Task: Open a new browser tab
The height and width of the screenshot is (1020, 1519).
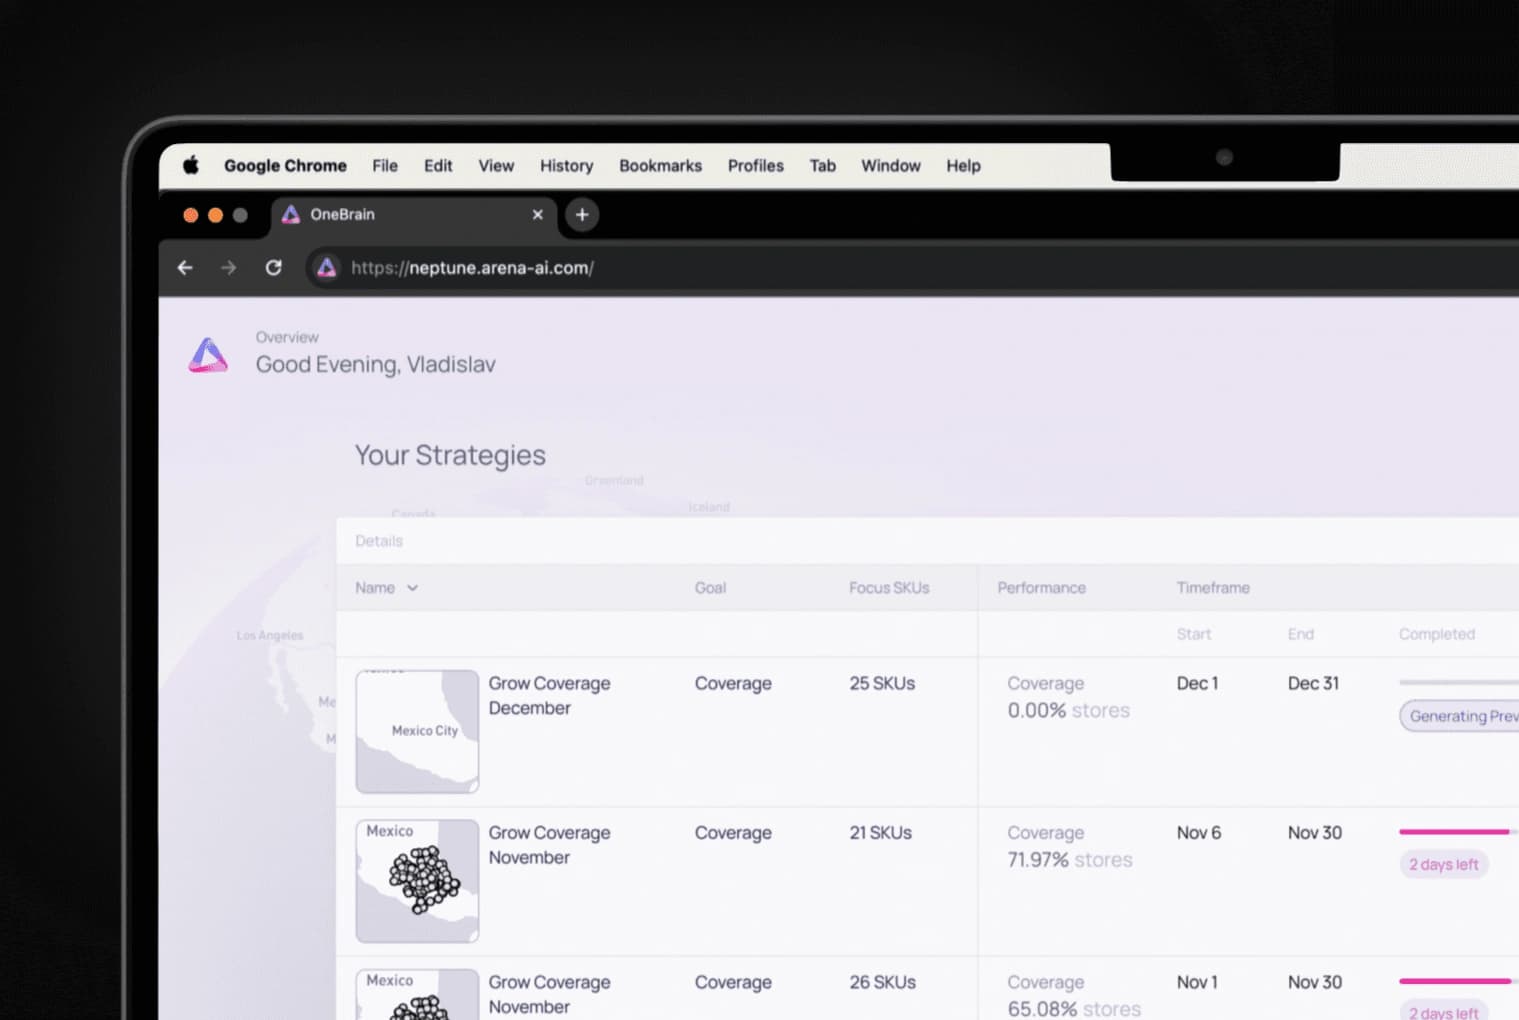Action: pyautogui.click(x=582, y=215)
